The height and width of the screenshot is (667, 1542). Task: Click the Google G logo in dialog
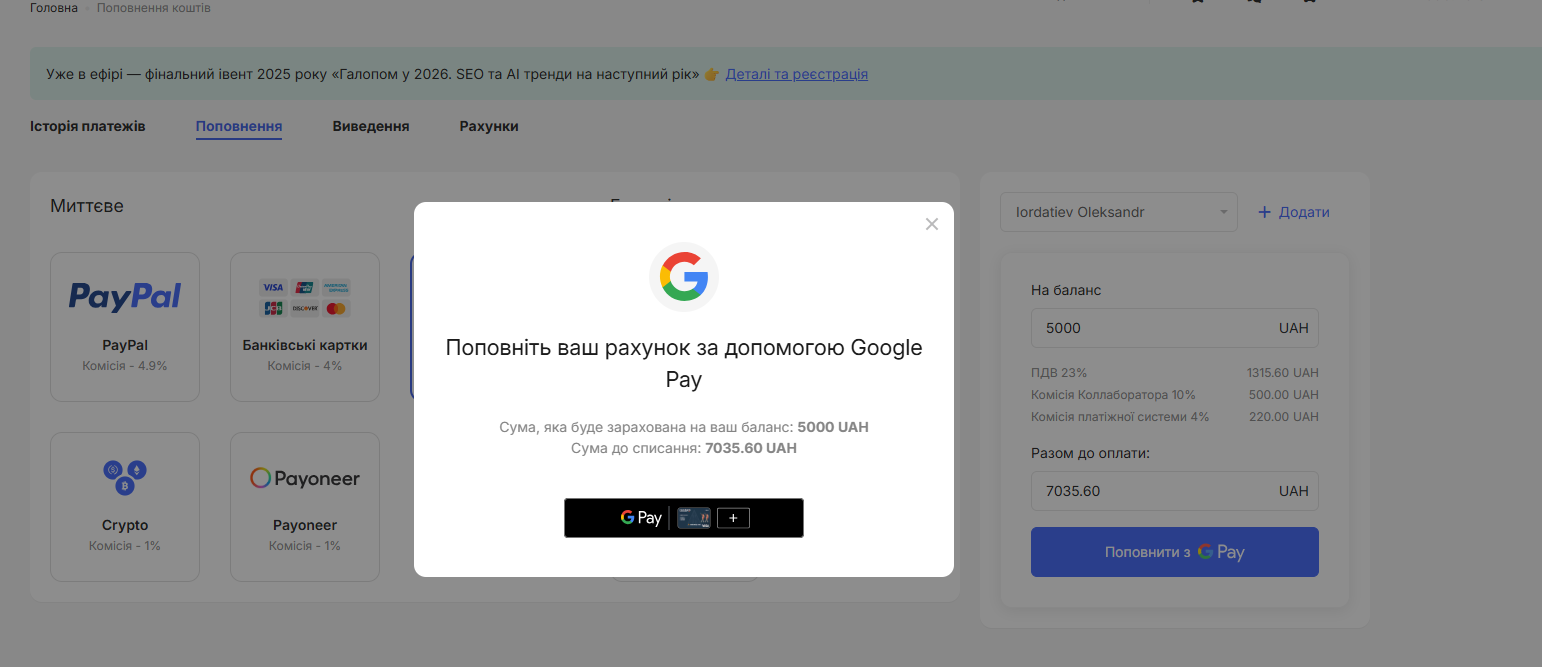[x=684, y=277]
